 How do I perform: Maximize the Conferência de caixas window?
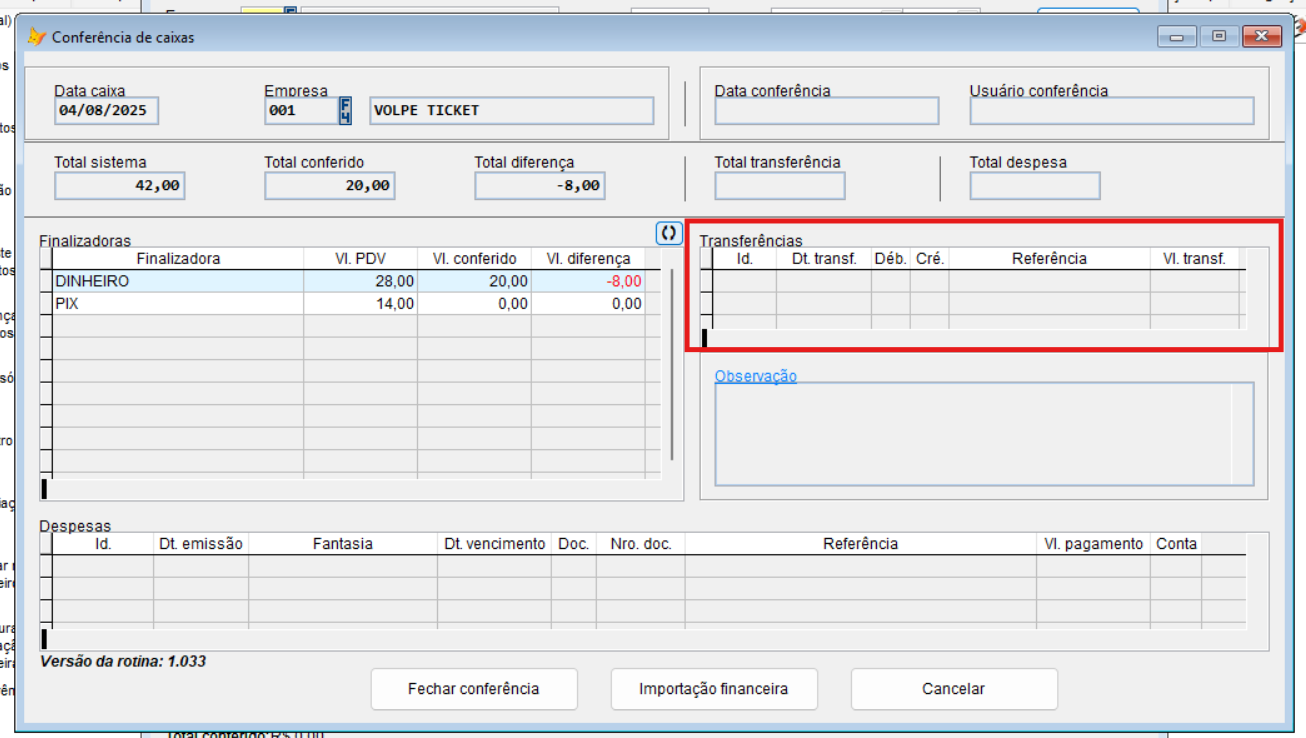[1219, 37]
